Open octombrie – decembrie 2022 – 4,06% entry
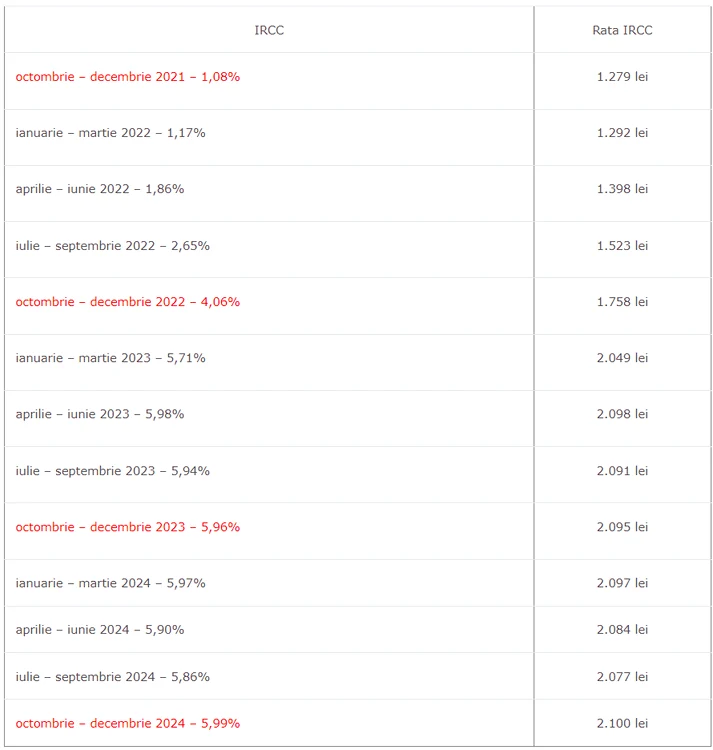This screenshot has width=713, height=750. 128,302
